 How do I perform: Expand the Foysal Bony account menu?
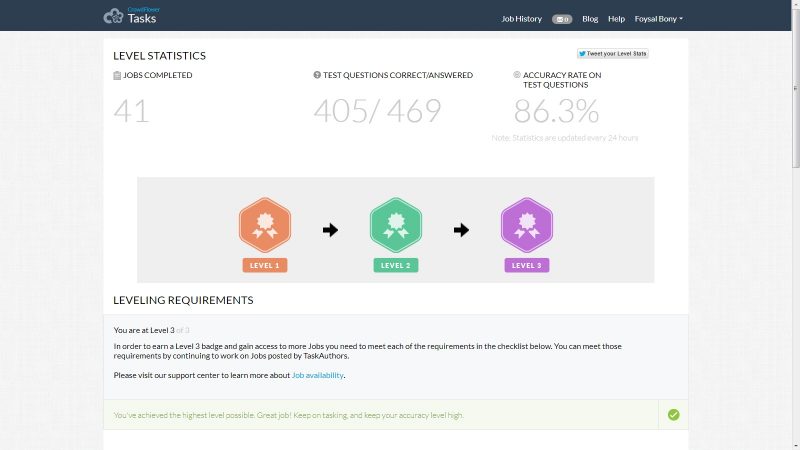[x=658, y=19]
